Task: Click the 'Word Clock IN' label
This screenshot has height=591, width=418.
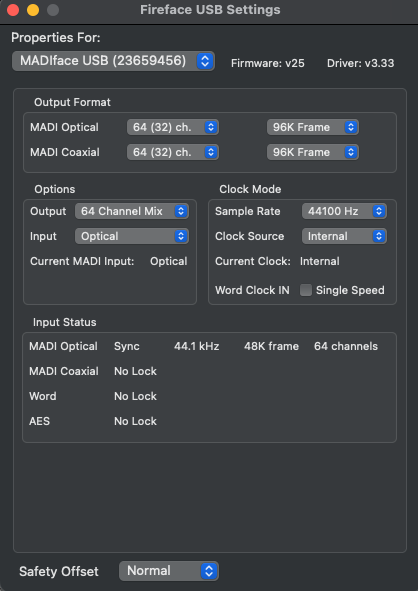Action: [x=252, y=290]
